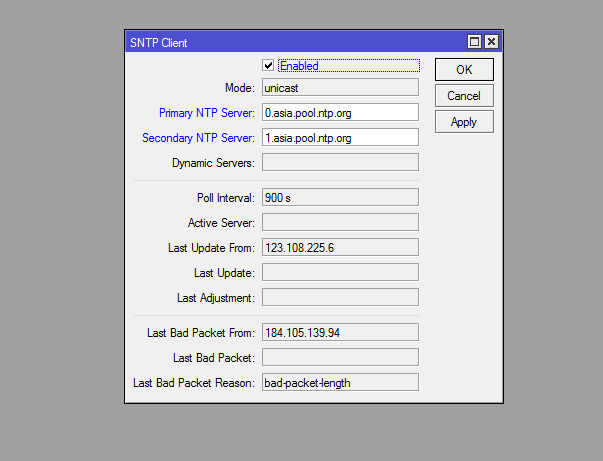Screen dimensions: 603x461
Task: Edit the Primary NTP Server field
Action: pyautogui.click(x=340, y=113)
